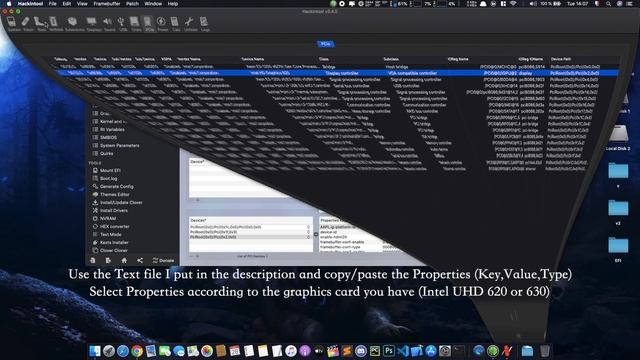This screenshot has width=640, height=360.
Task: Open Utilities wrench icon in Hackintool toolbar
Action: 190,24
